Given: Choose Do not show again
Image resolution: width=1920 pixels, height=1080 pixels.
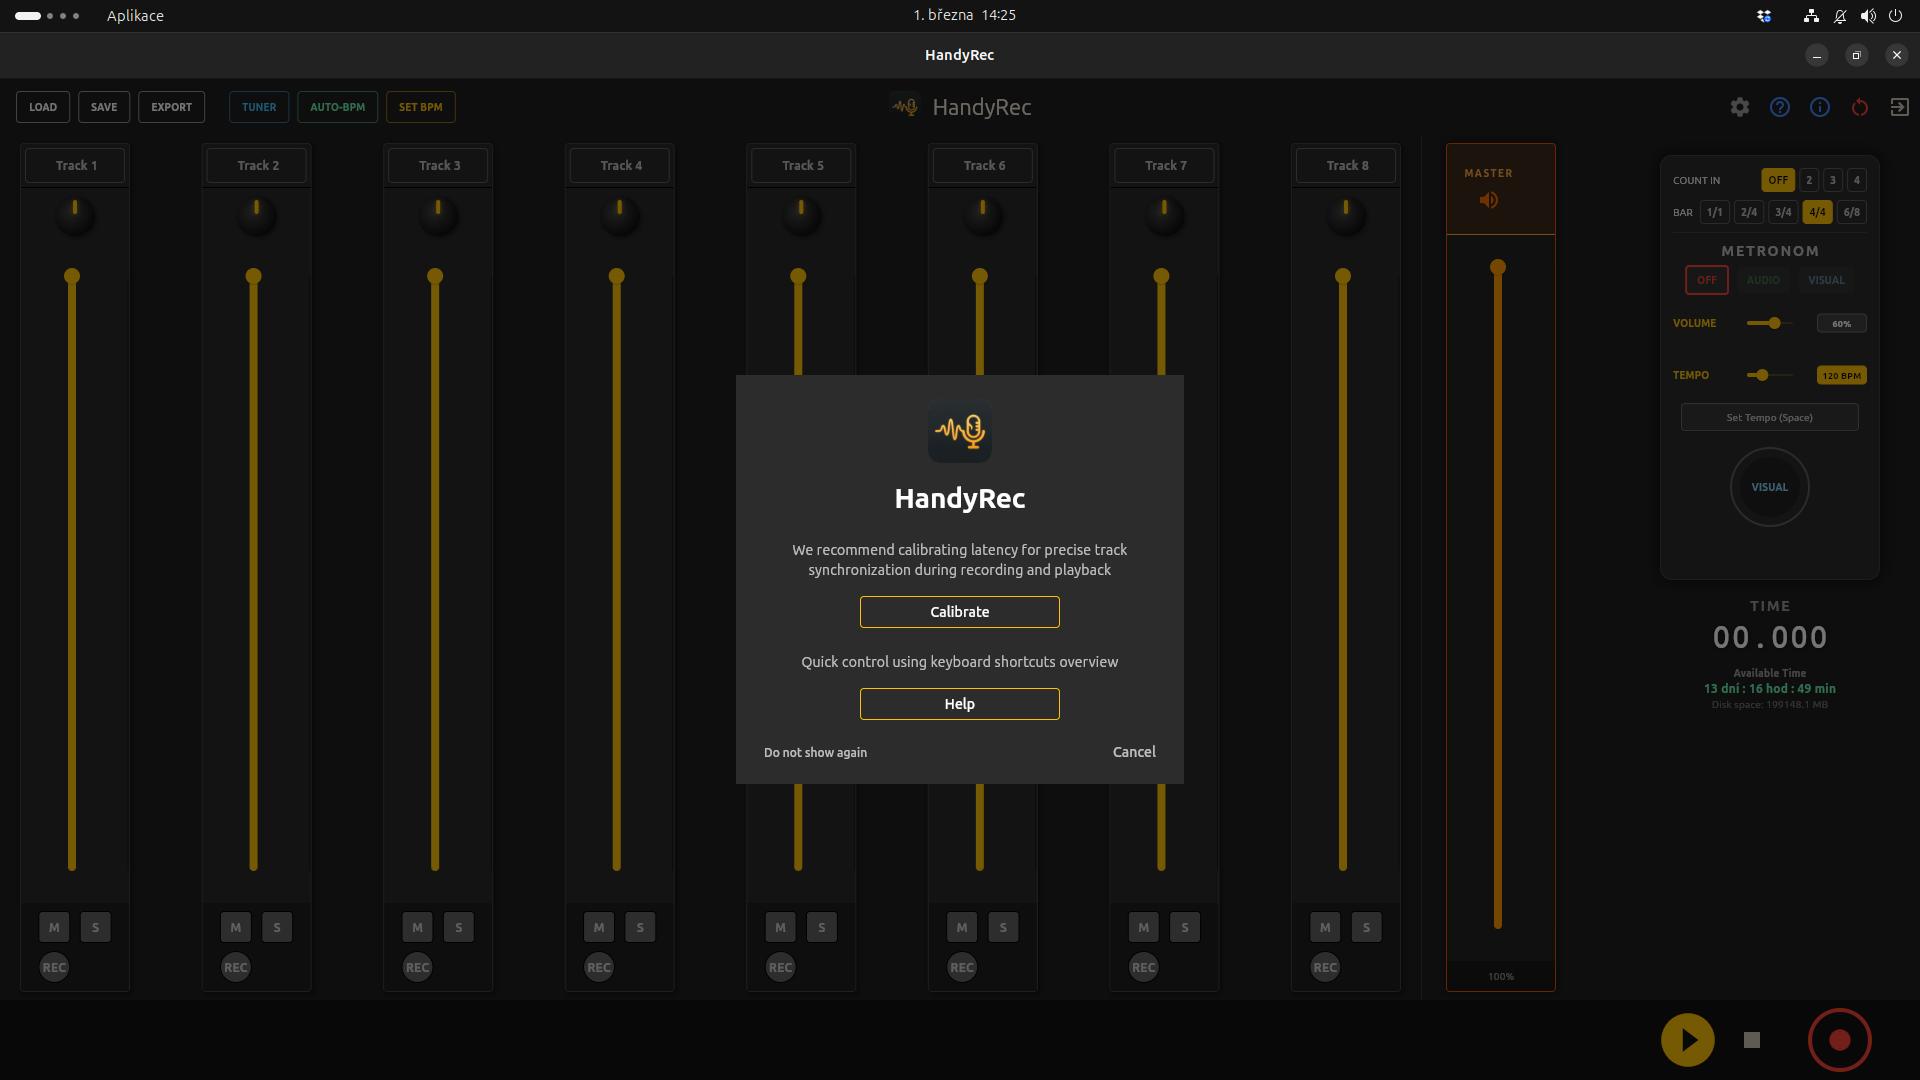Looking at the screenshot, I should 814,752.
